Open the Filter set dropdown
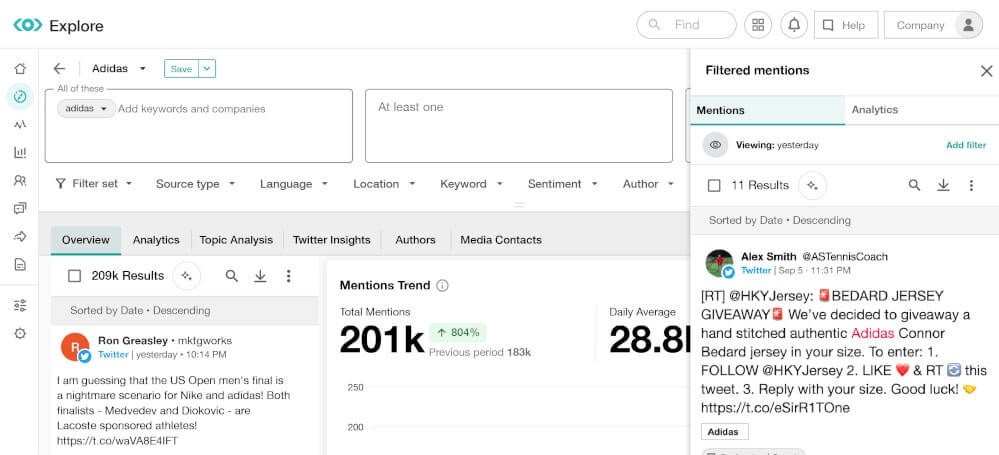The height and width of the screenshot is (455, 999). [94, 184]
